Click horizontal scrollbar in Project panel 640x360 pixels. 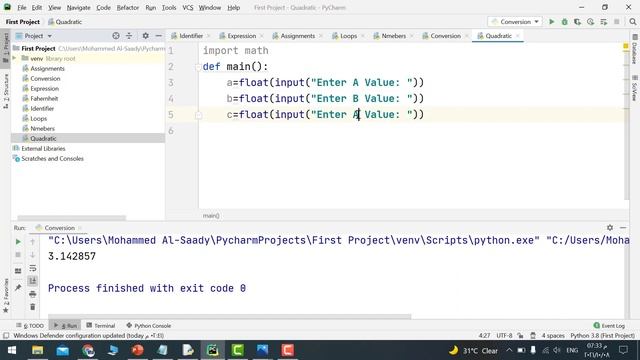(x=71, y=218)
